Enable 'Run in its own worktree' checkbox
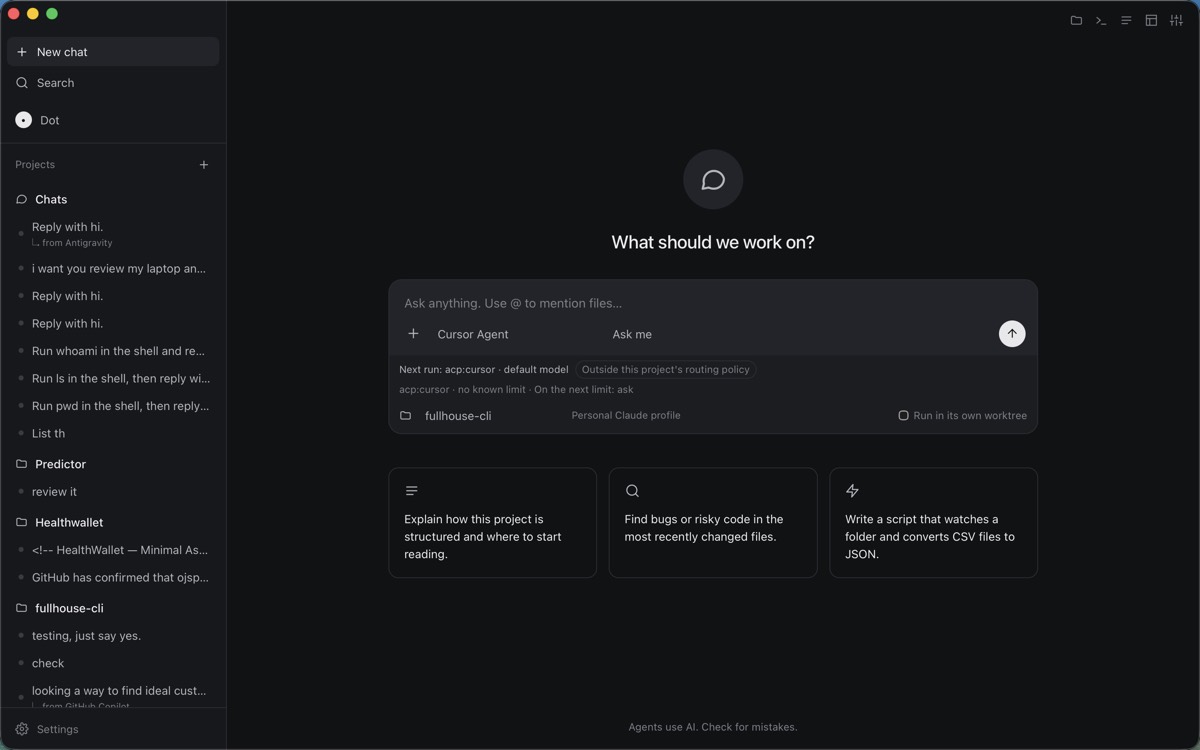 pyautogui.click(x=903, y=415)
